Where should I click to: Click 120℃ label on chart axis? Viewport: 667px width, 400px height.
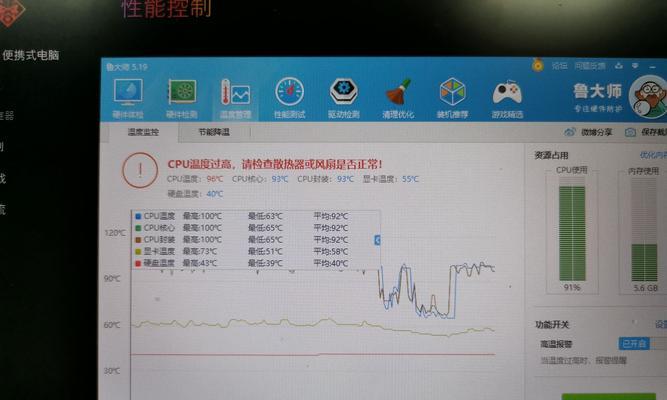pyautogui.click(x=115, y=233)
